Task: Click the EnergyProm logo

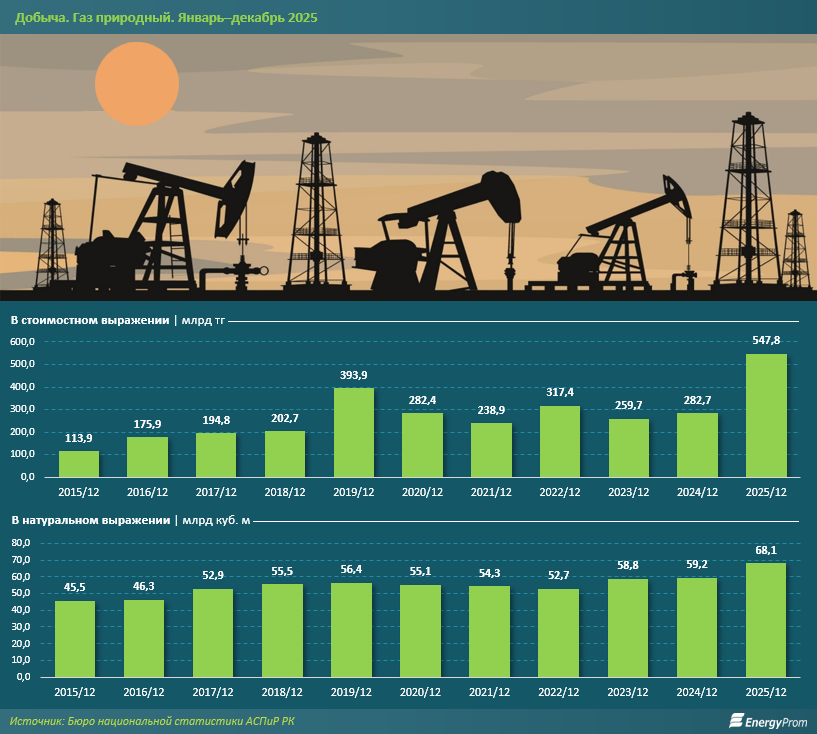Action: click(765, 719)
